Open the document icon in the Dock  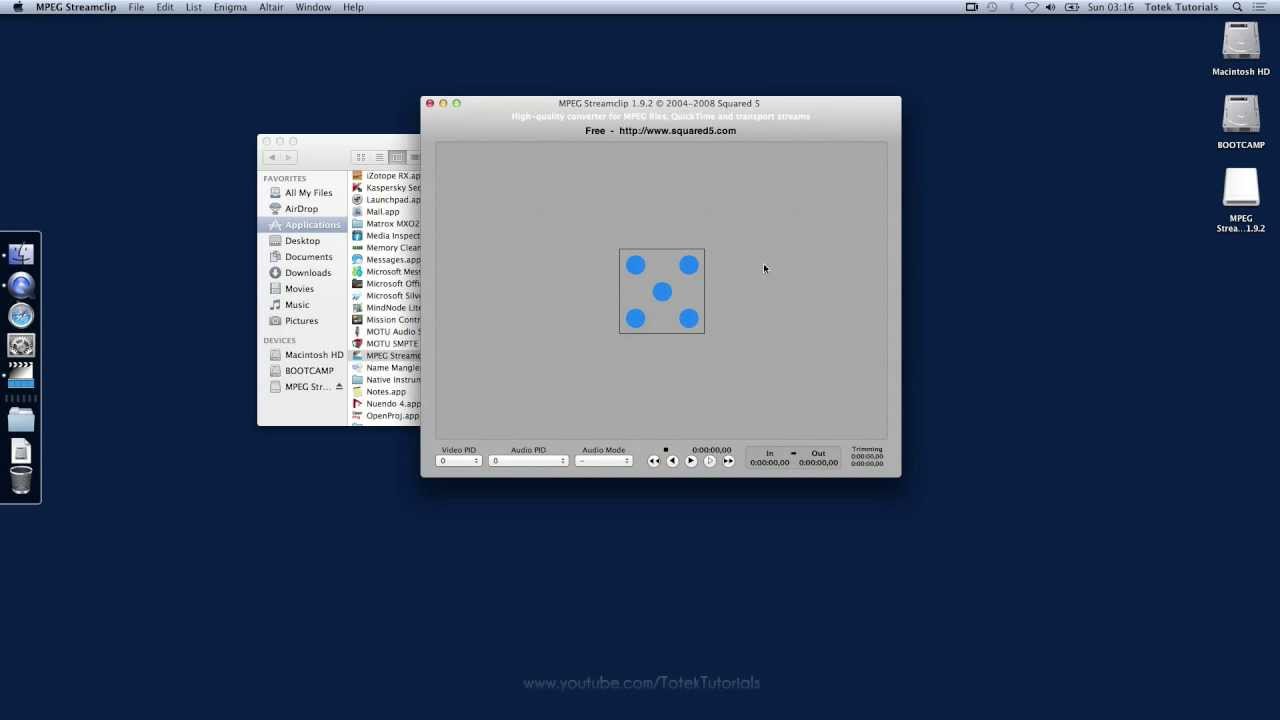[x=21, y=452]
